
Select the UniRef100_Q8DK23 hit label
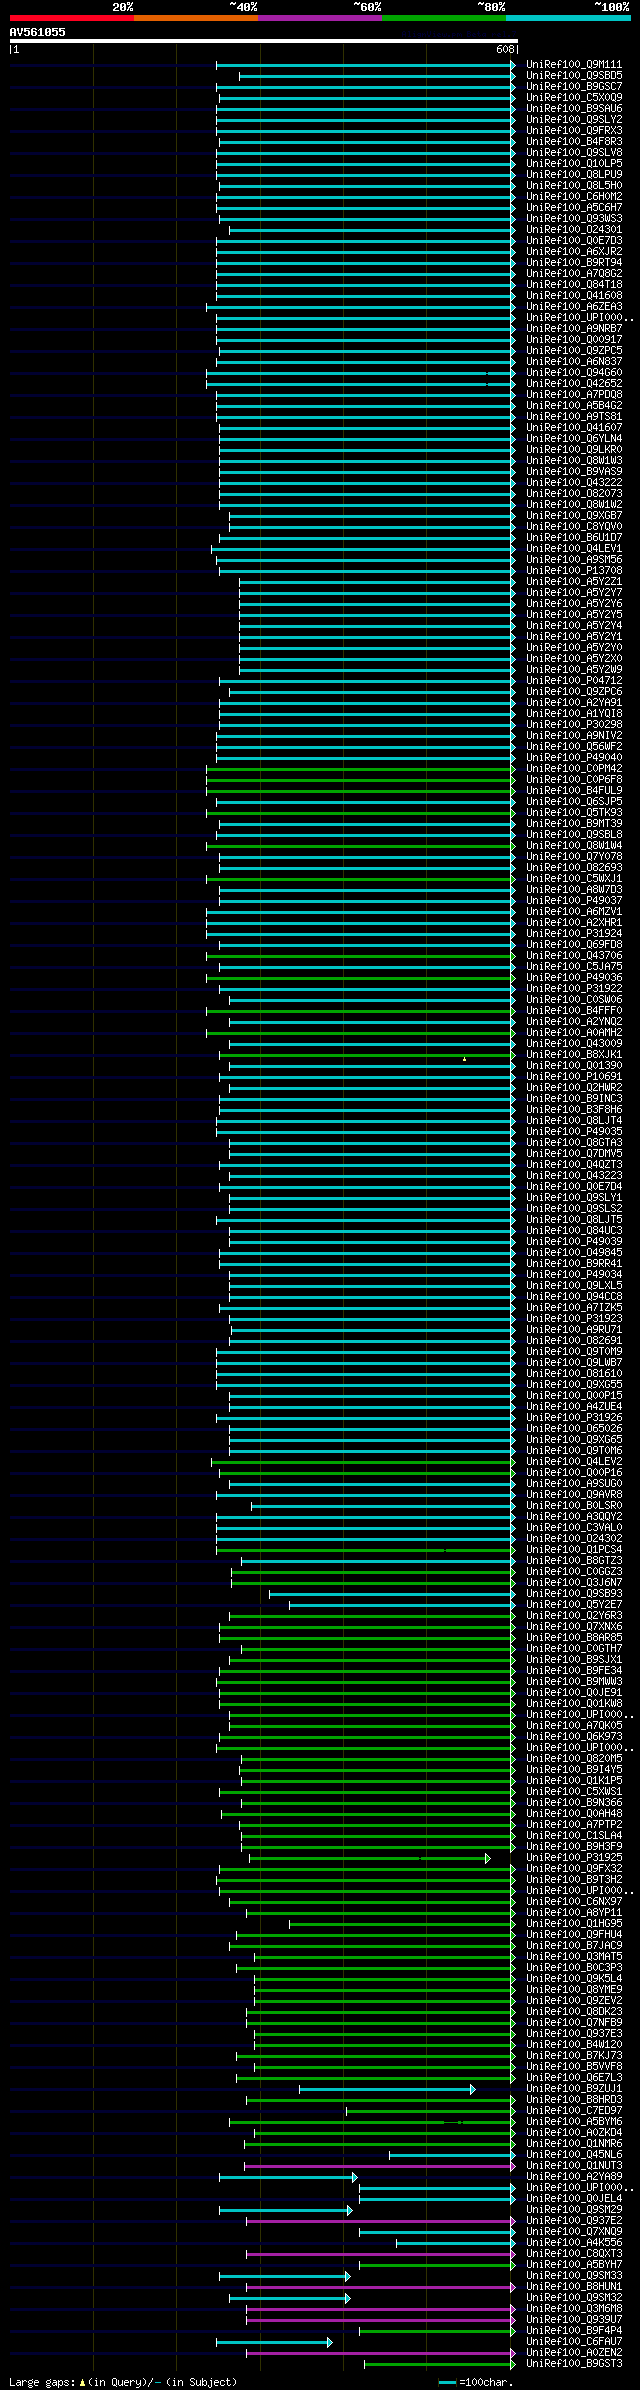(574, 2011)
